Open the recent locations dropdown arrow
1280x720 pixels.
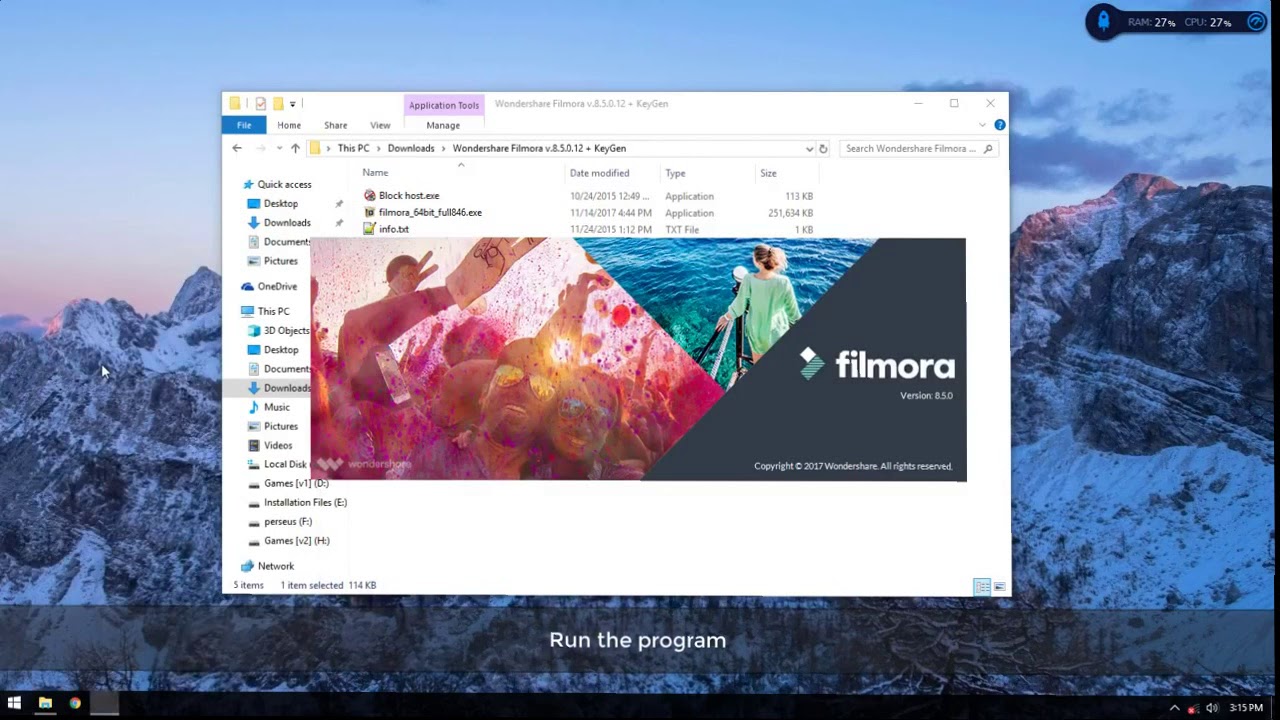pos(279,149)
